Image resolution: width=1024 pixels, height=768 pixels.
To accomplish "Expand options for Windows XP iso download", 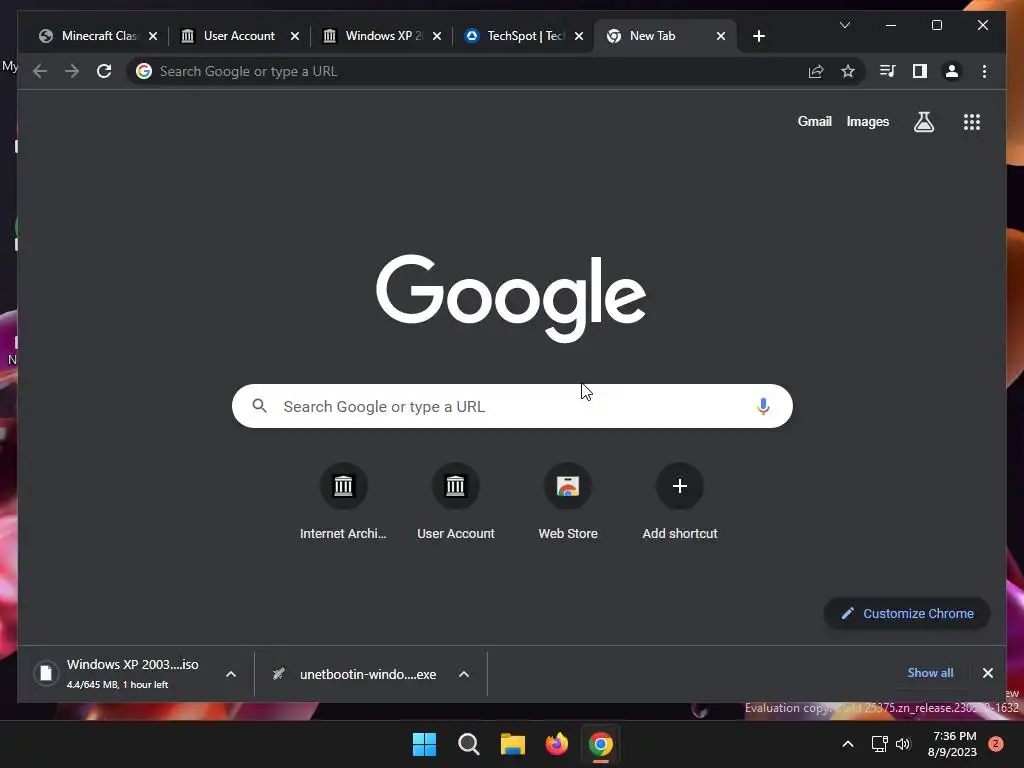I will point(231,674).
